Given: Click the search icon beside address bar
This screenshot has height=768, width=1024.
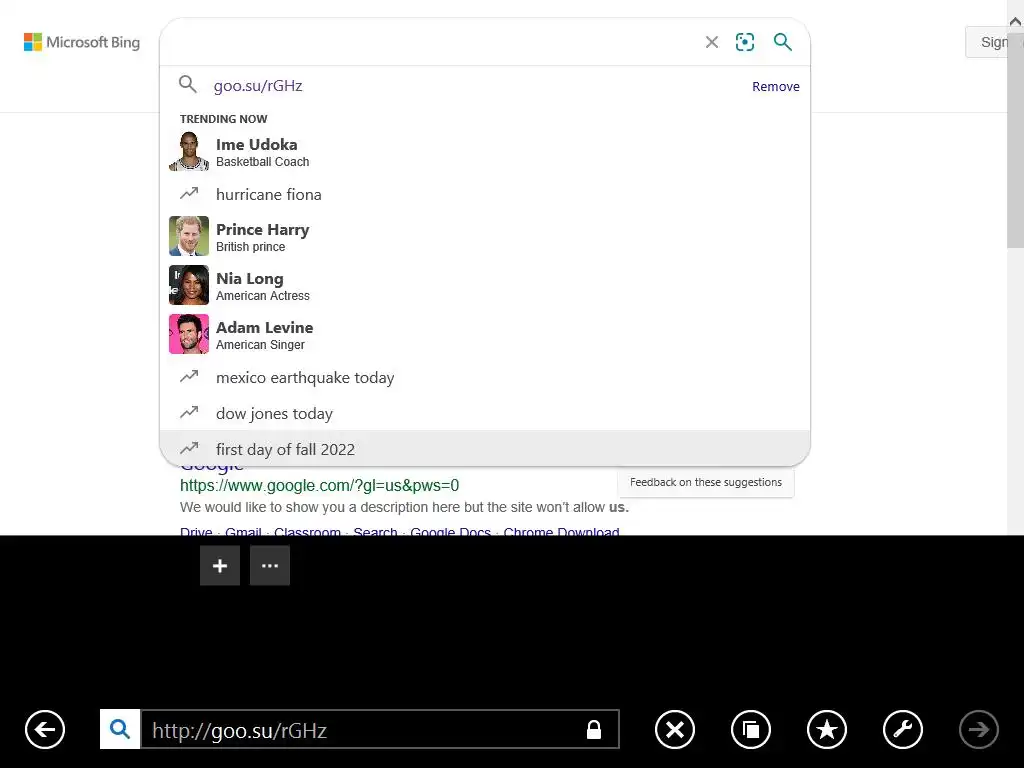Looking at the screenshot, I should 120,729.
